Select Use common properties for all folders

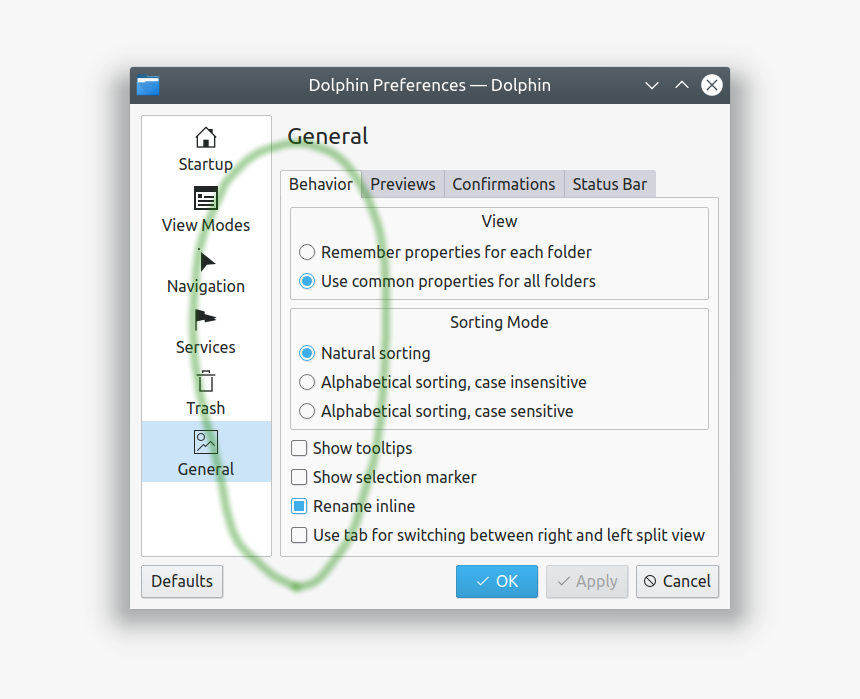tap(447, 281)
